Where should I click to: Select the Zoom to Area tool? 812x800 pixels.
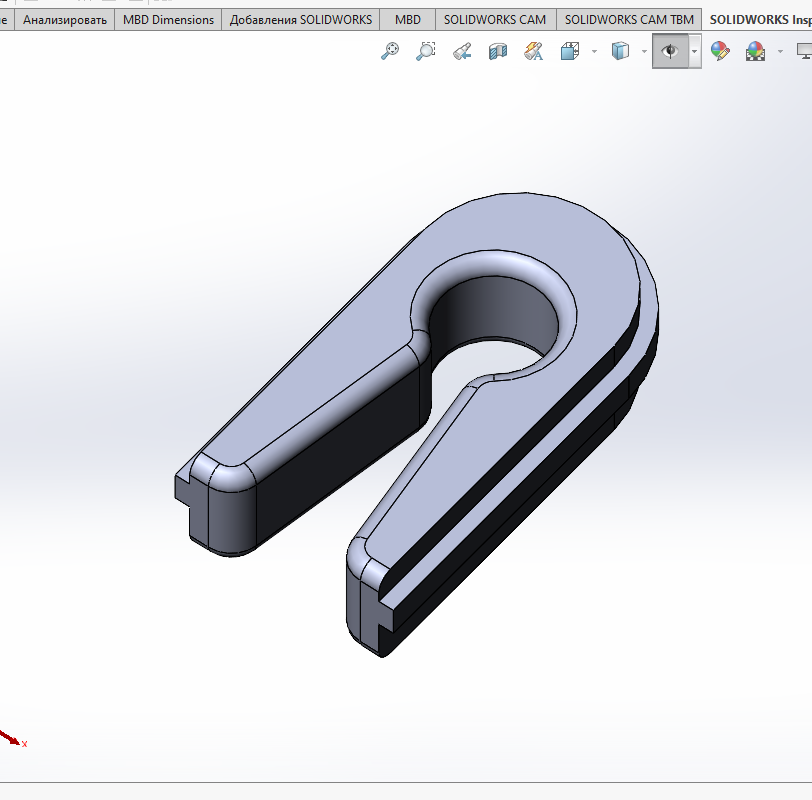click(x=426, y=51)
